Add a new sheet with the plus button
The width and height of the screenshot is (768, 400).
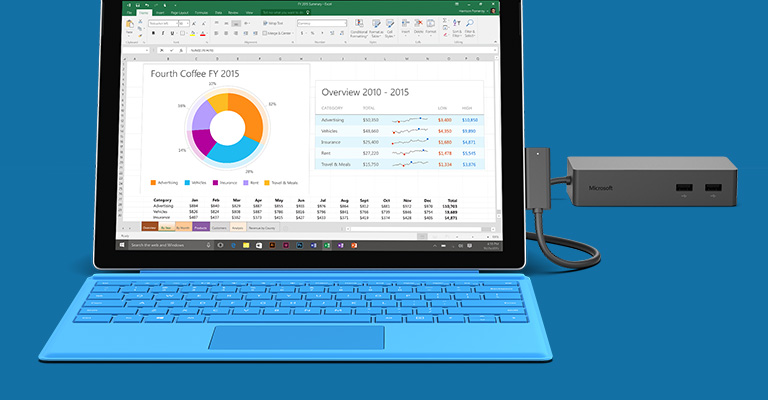click(286, 228)
